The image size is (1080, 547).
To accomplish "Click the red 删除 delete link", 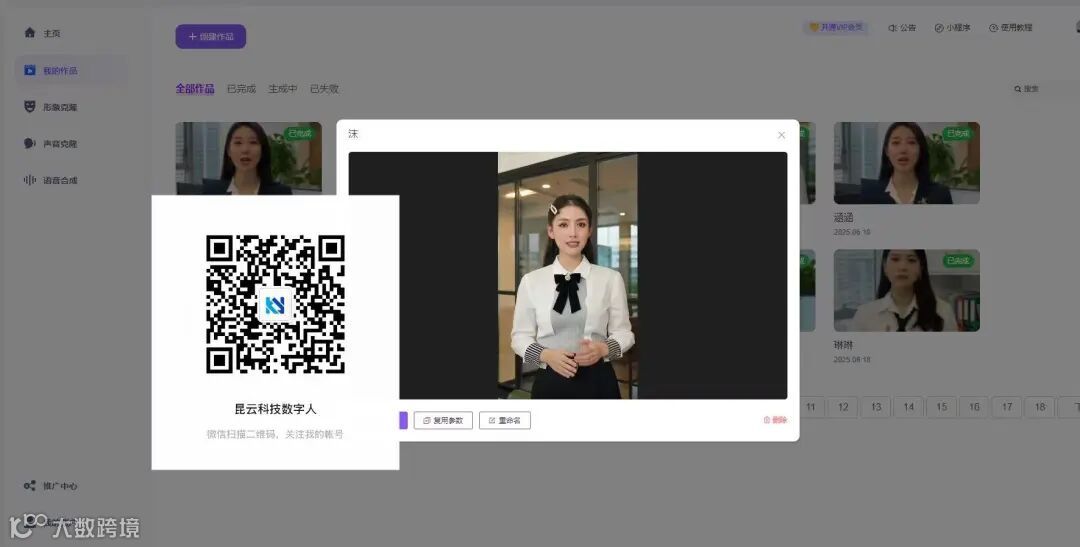I will (x=775, y=420).
